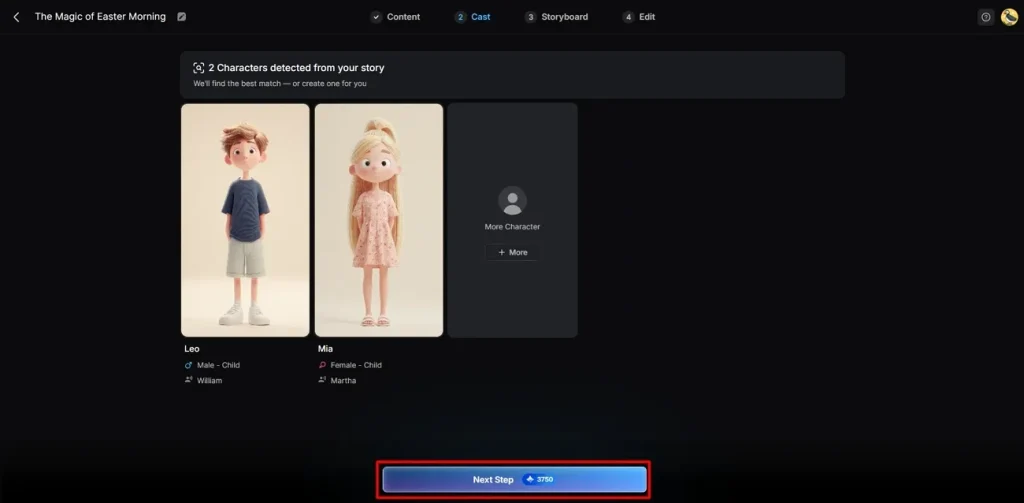
Task: Go to the Edit step tab
Action: click(x=639, y=17)
